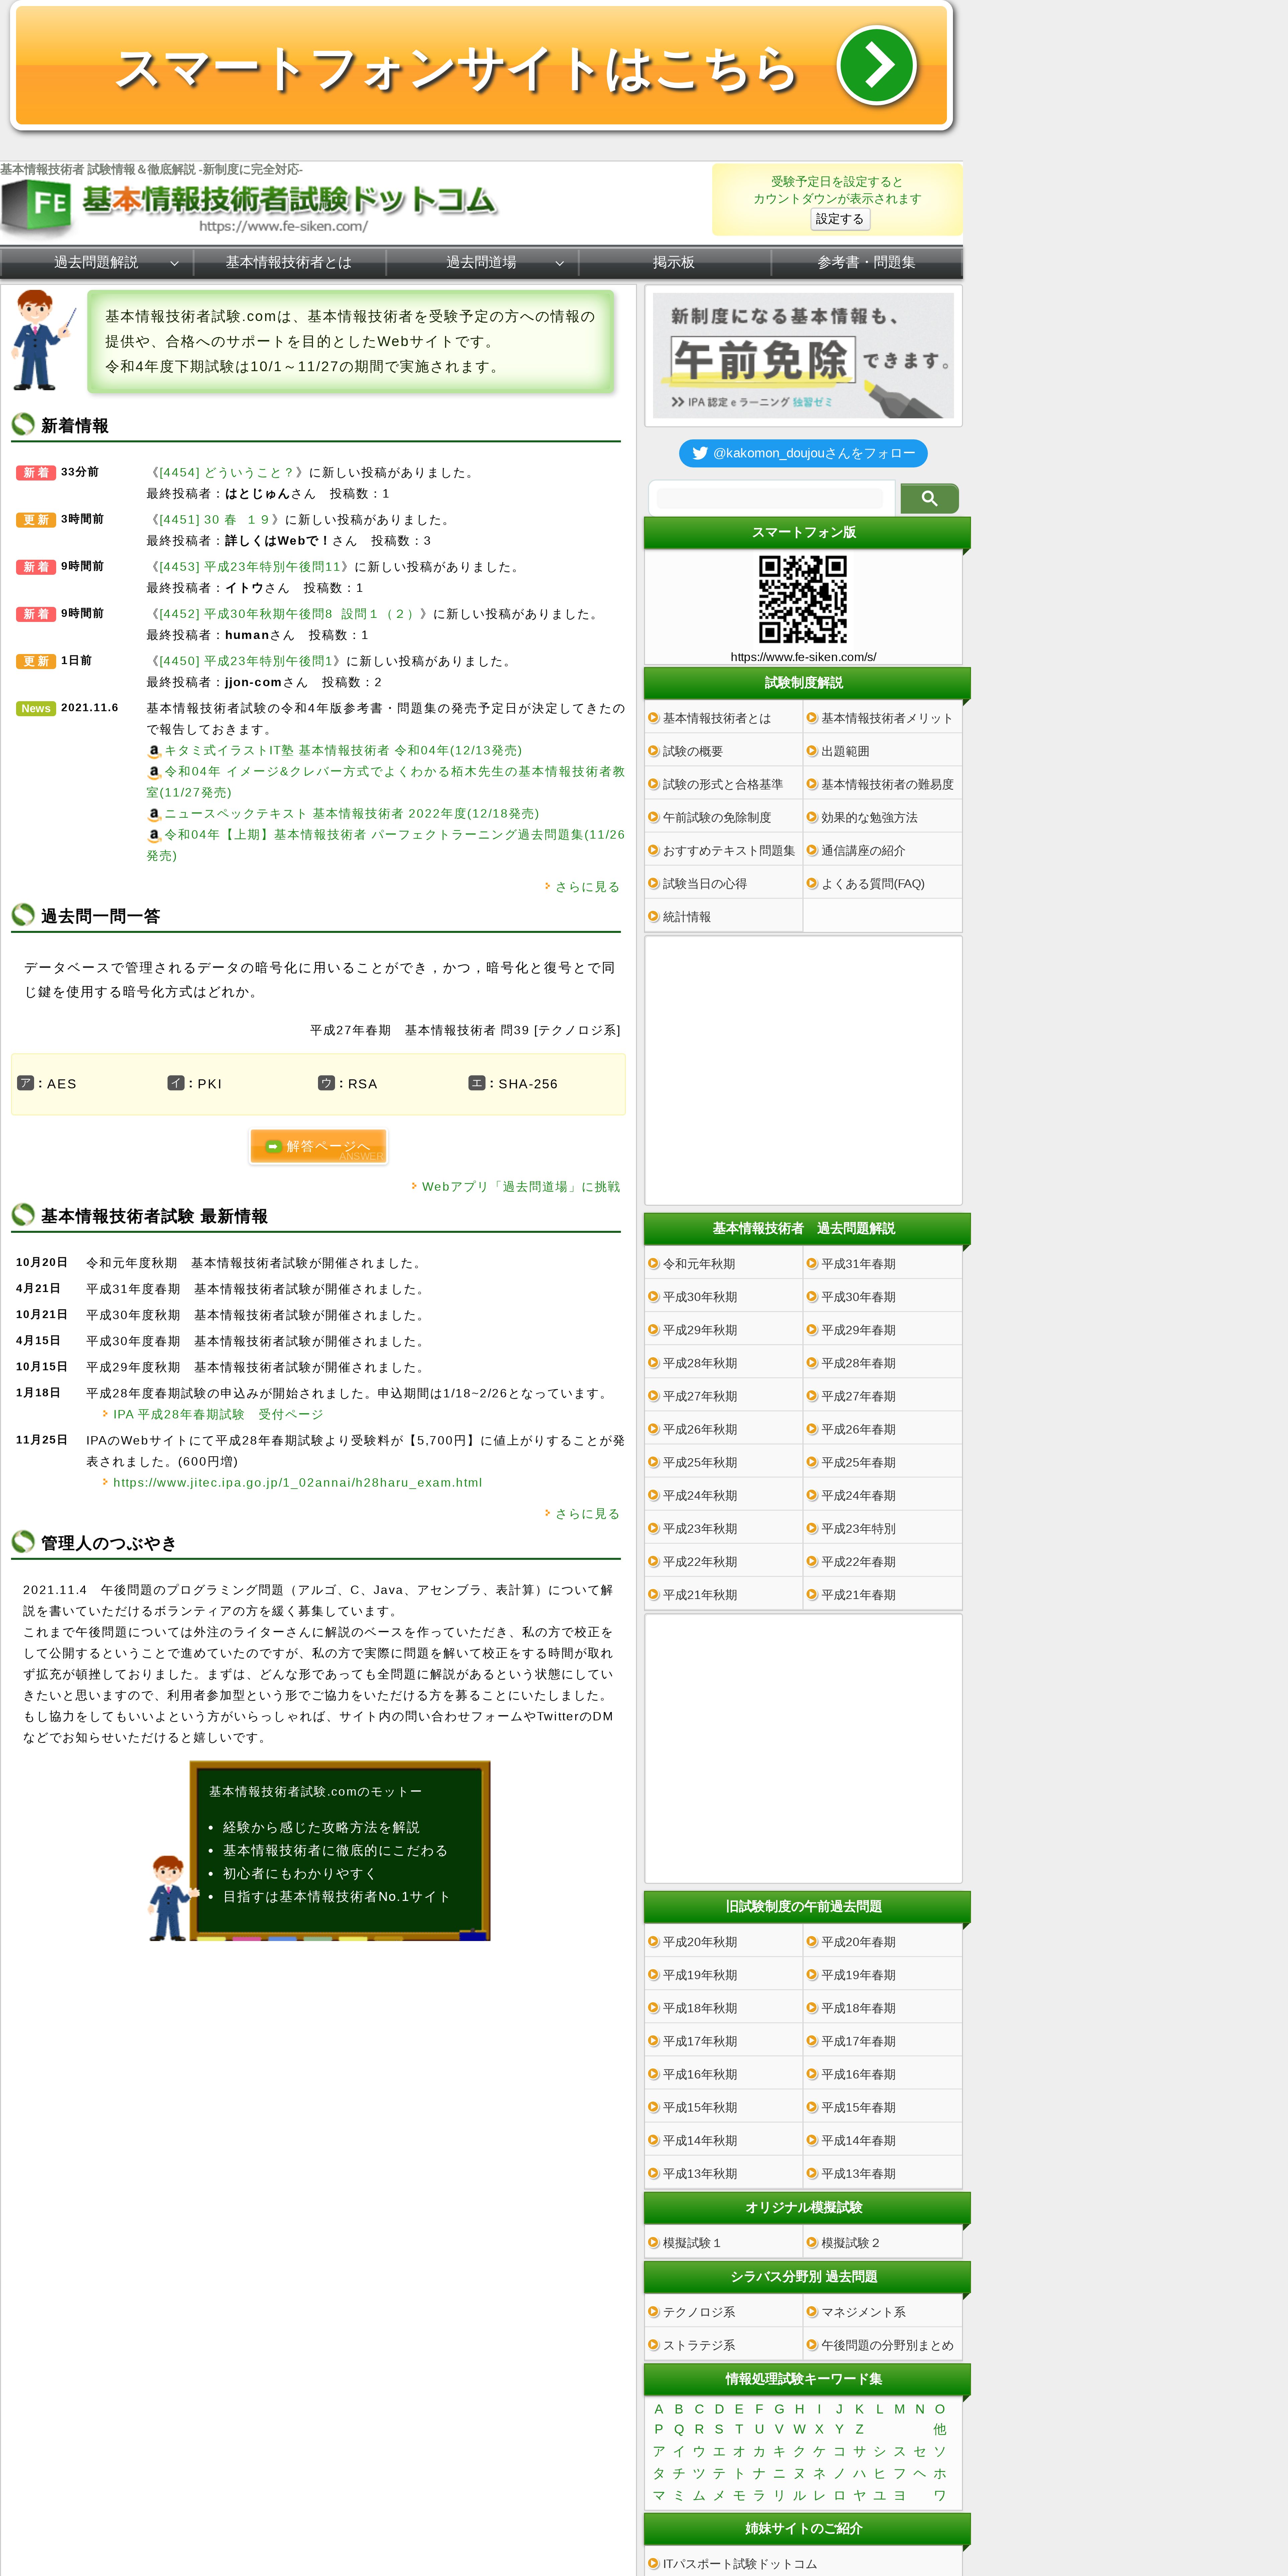The height and width of the screenshot is (2576, 1288).
Task: Open keyword index letter A
Action: (x=659, y=2410)
